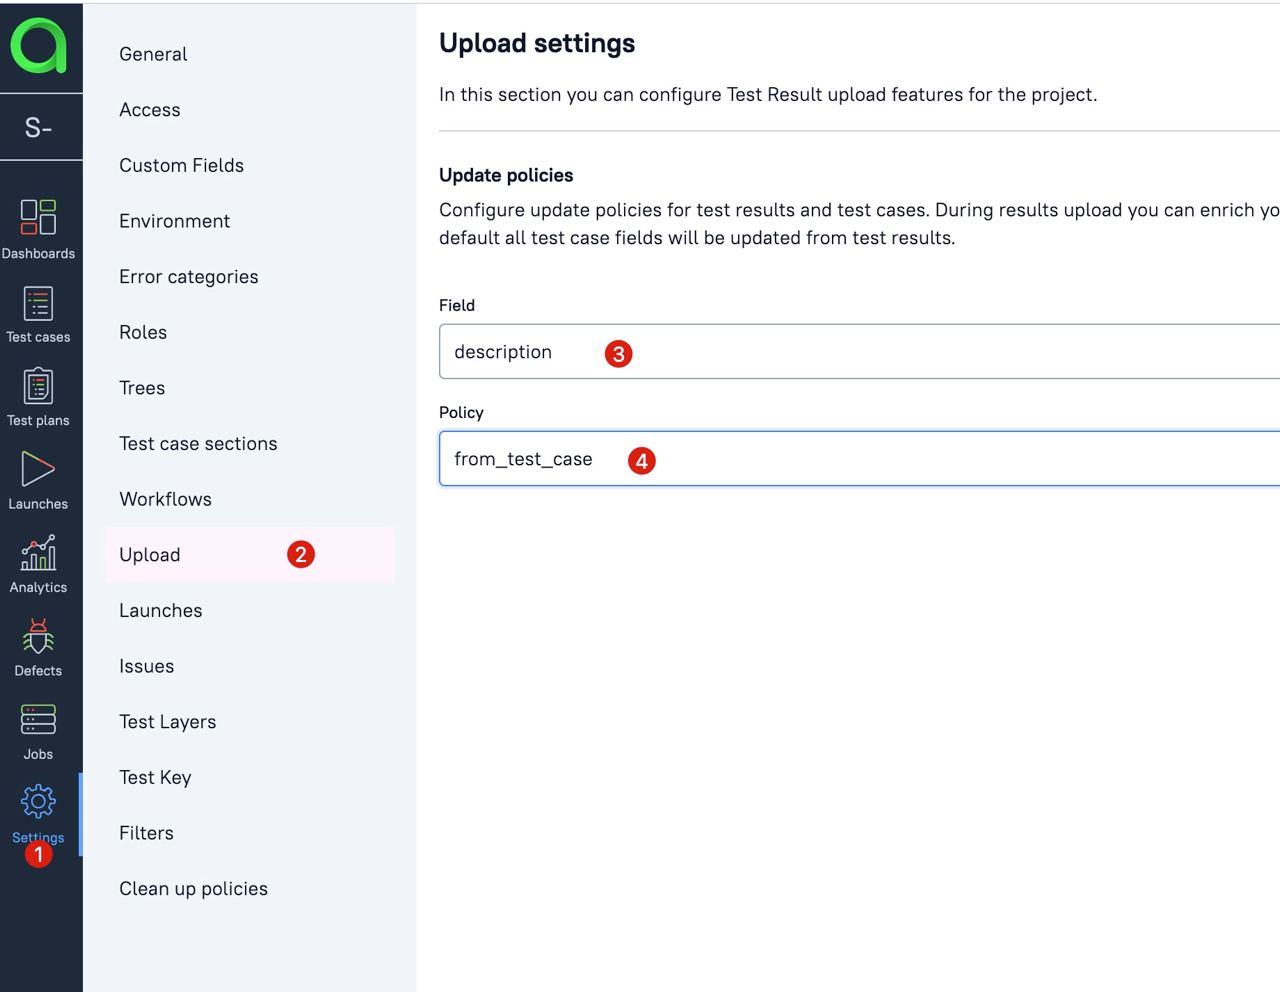Image resolution: width=1280 pixels, height=992 pixels.
Task: Select Custom Fields settings item
Action: 181,165
